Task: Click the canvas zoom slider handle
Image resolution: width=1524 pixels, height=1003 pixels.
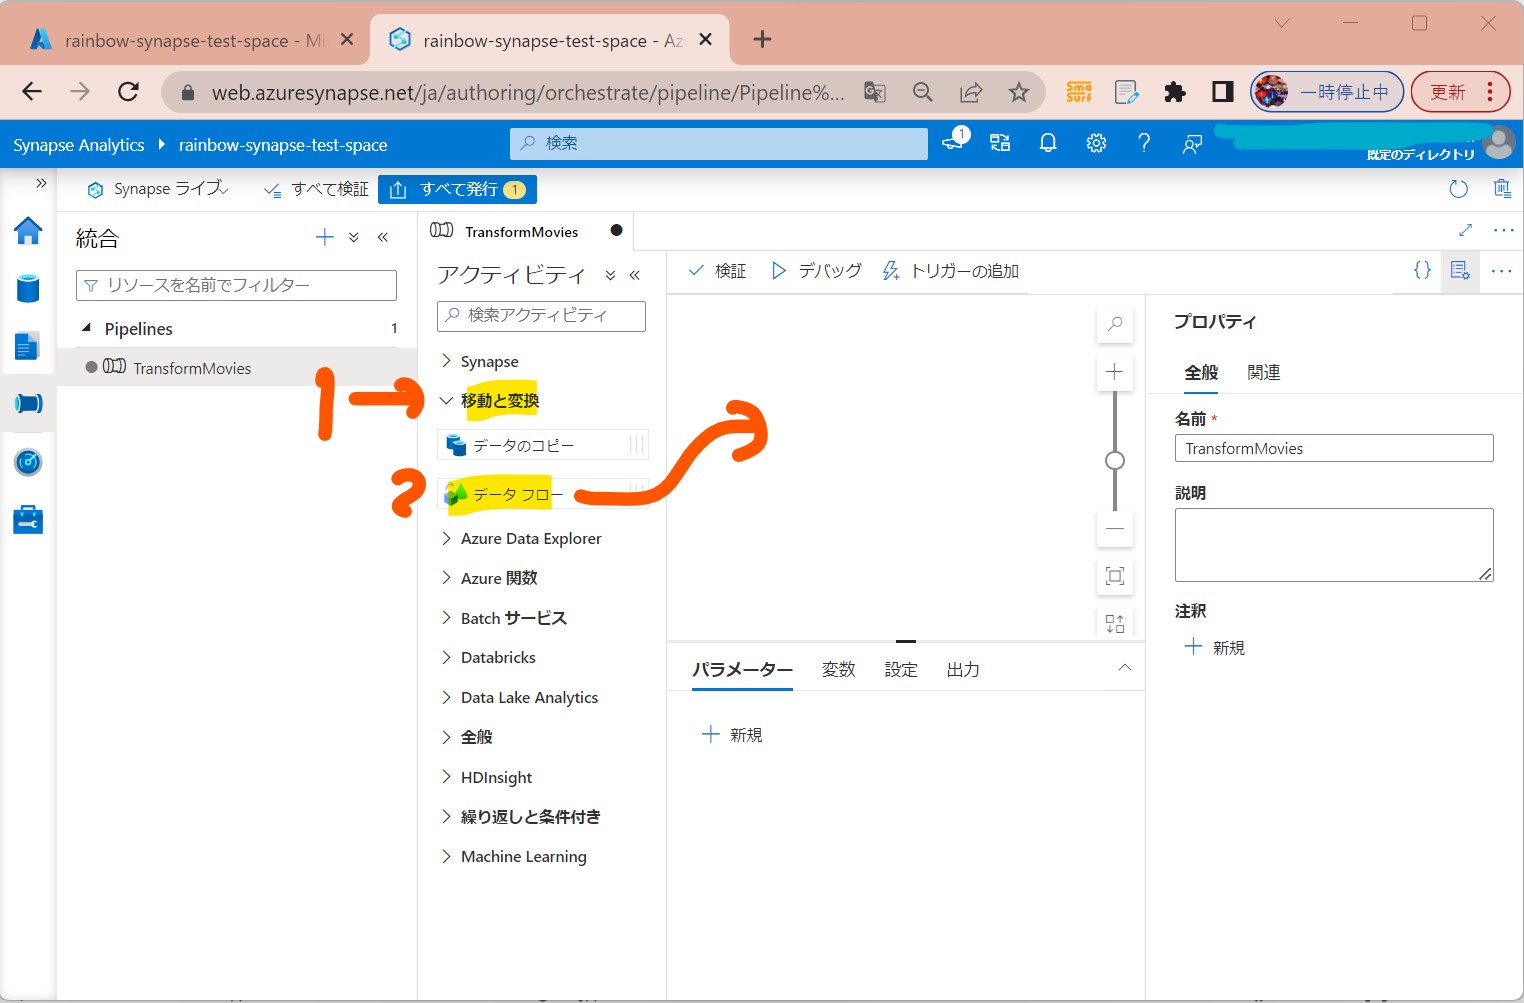Action: point(1115,461)
